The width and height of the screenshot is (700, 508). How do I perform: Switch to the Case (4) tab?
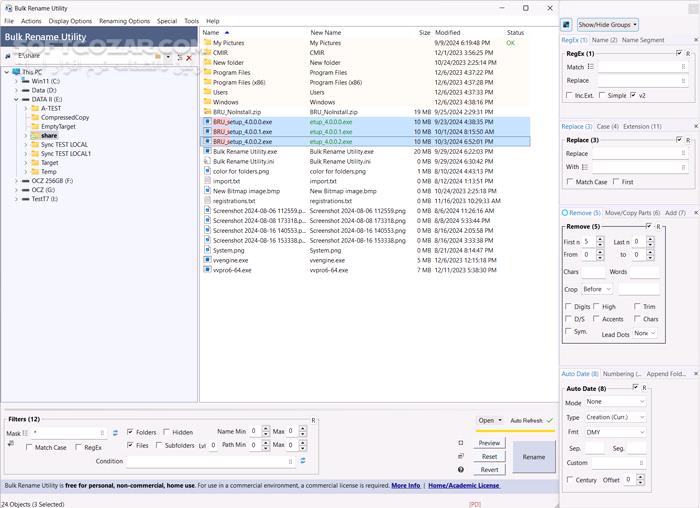(608, 127)
